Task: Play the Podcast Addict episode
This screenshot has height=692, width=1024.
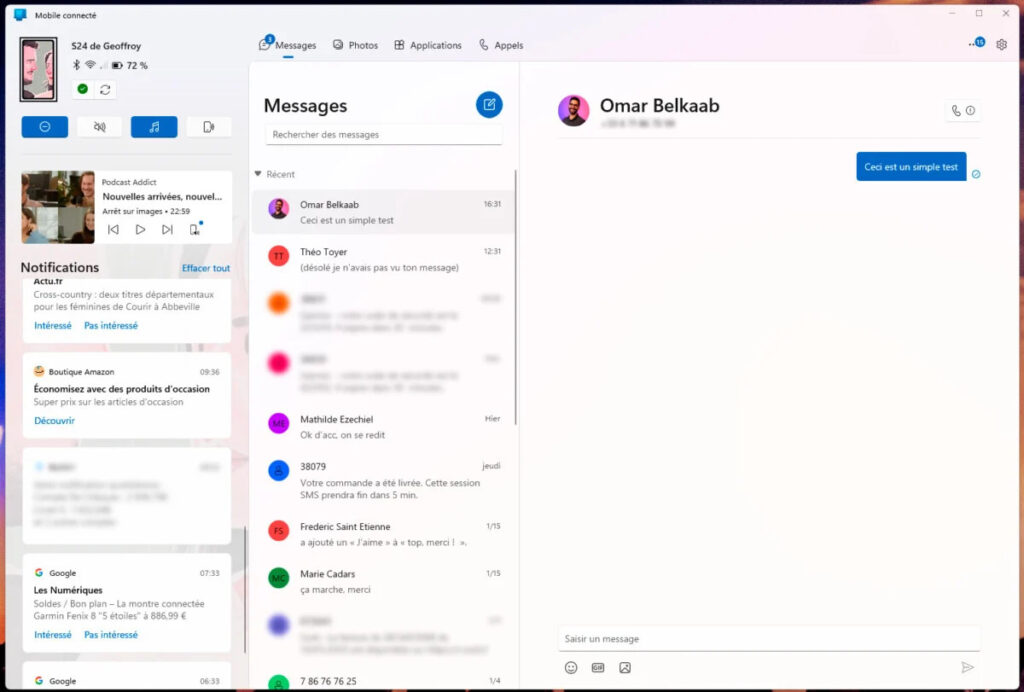Action: pos(140,228)
